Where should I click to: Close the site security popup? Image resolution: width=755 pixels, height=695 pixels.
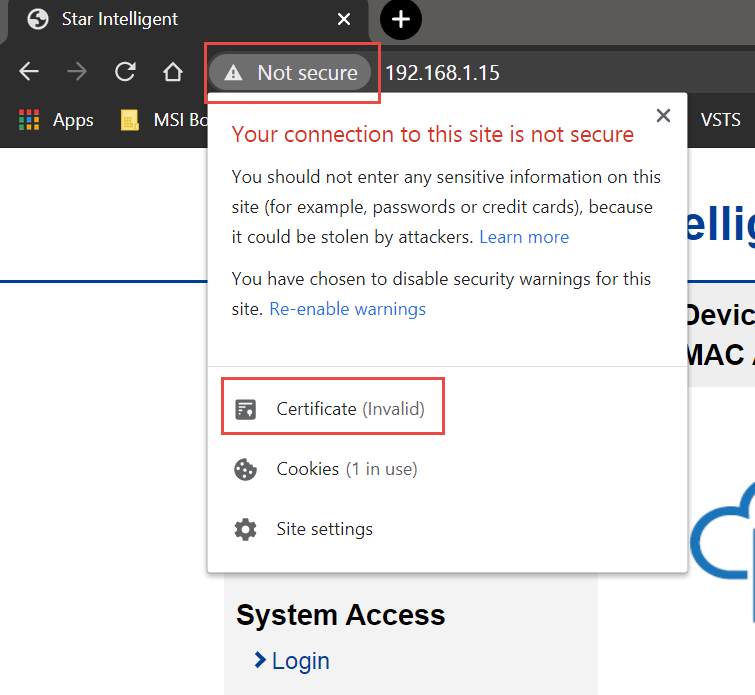point(663,116)
